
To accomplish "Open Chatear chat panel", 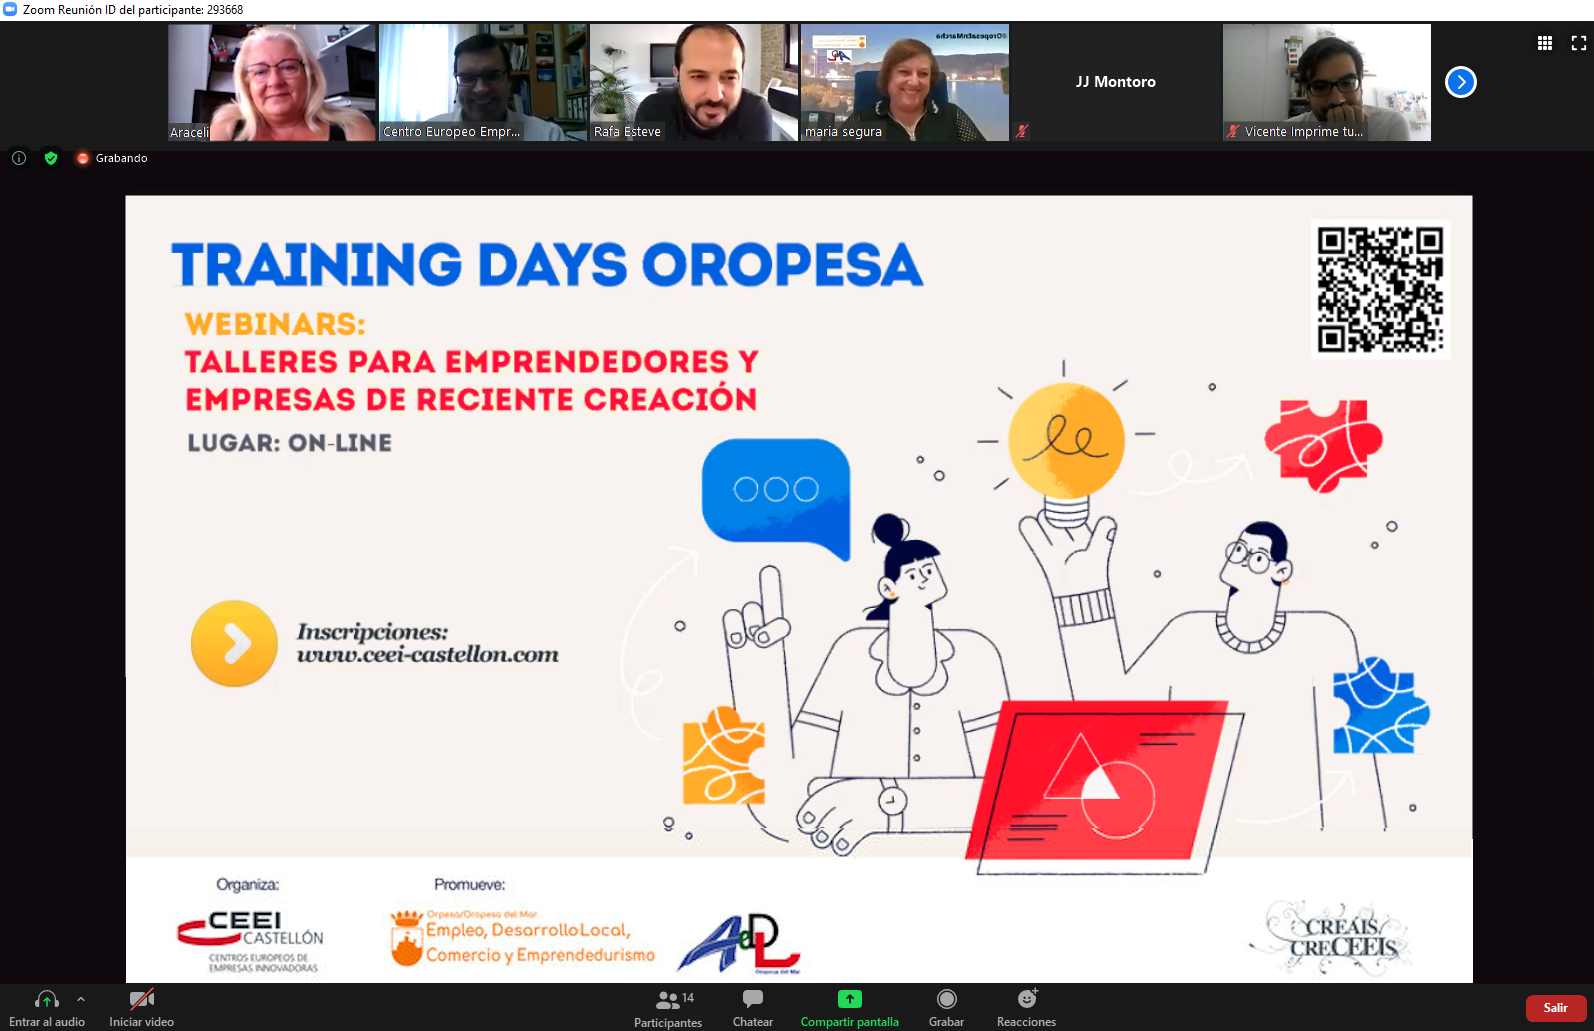I will click(x=753, y=1008).
